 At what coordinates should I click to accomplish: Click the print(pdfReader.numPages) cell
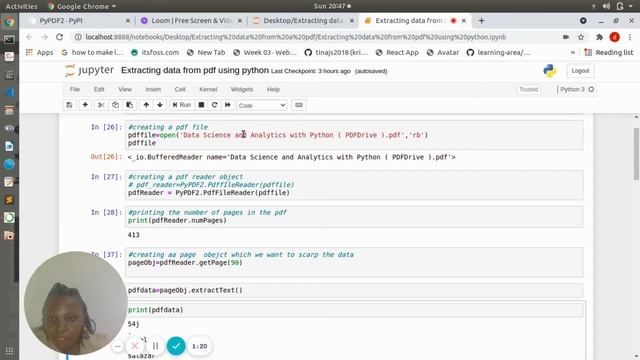tap(354, 217)
